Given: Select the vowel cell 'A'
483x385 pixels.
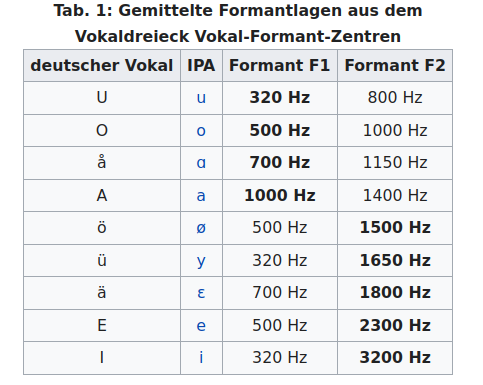Looking at the screenshot, I should pos(102,195).
